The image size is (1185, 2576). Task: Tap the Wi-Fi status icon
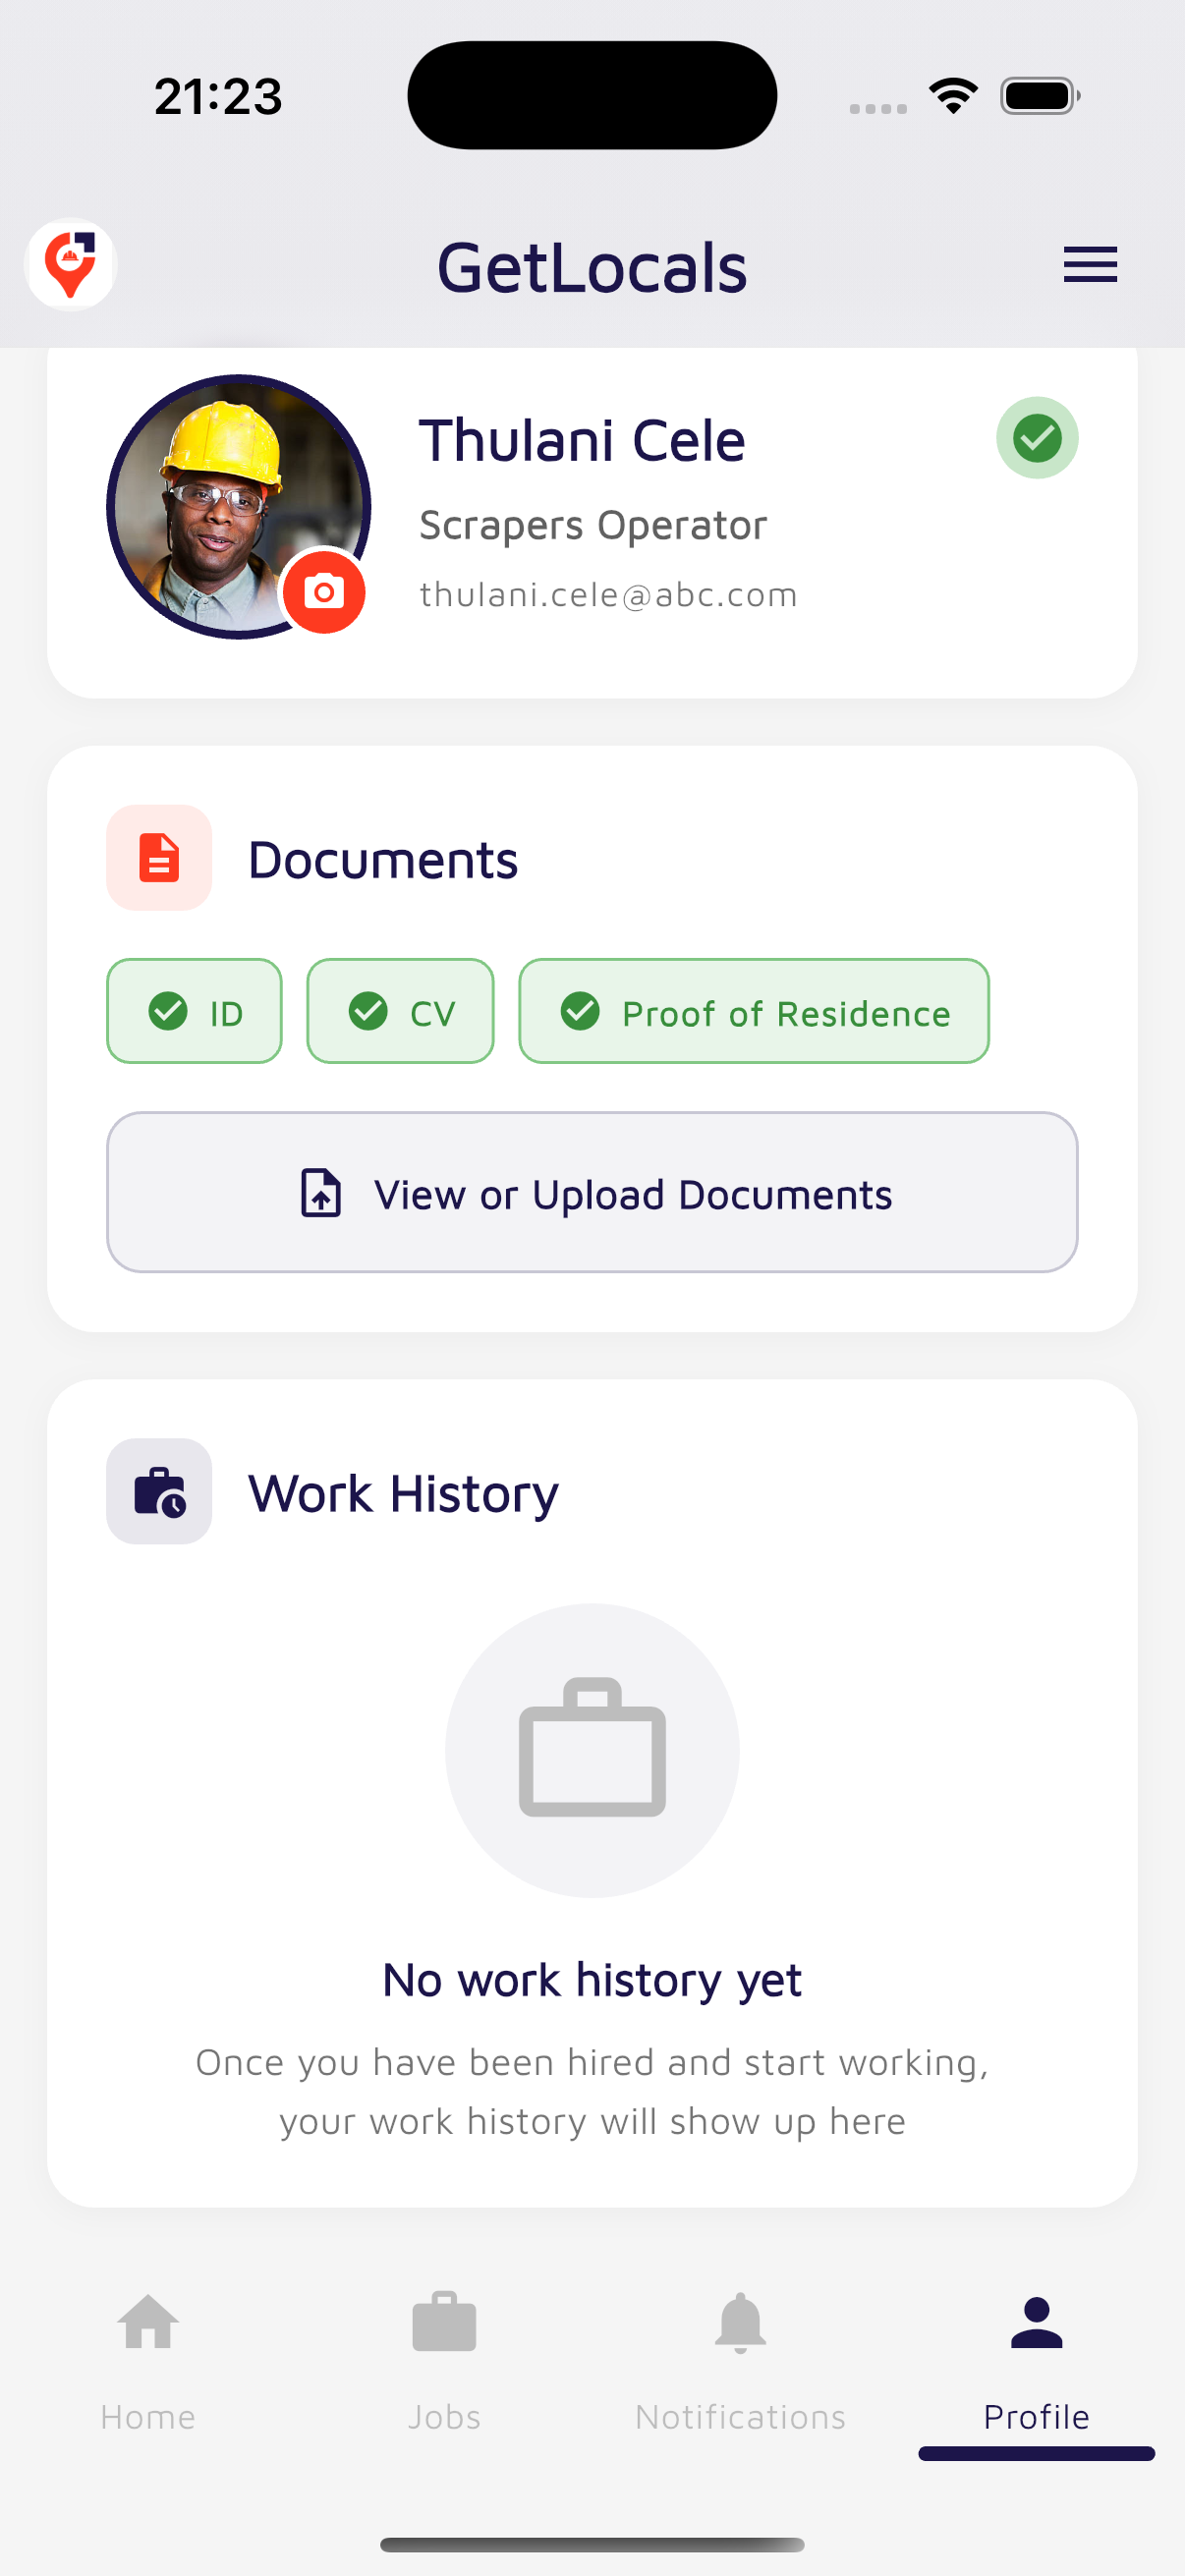[953, 96]
